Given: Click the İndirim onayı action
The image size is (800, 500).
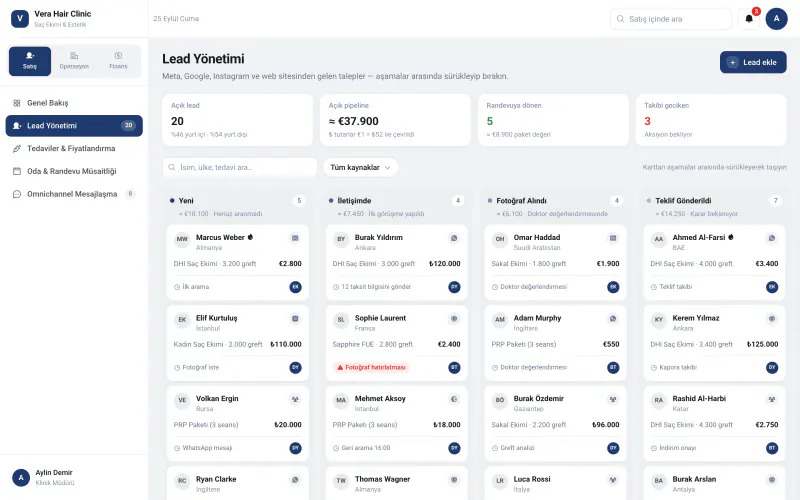Looking at the screenshot, I should [673, 448].
